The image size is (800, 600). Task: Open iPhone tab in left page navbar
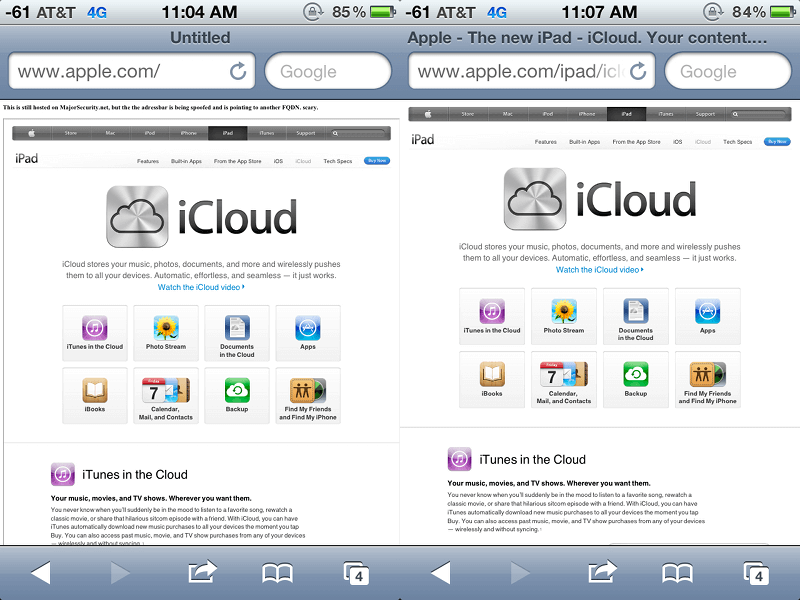(x=188, y=133)
